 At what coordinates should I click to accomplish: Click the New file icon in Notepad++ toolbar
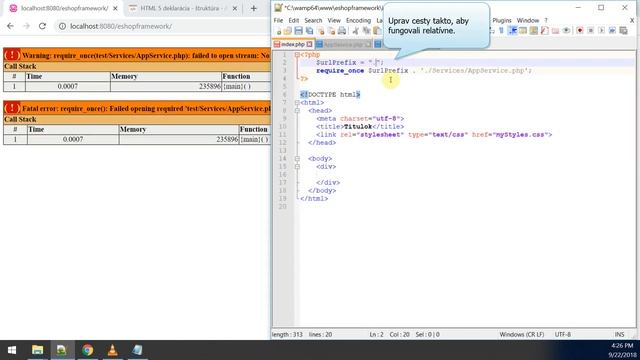coord(278,31)
